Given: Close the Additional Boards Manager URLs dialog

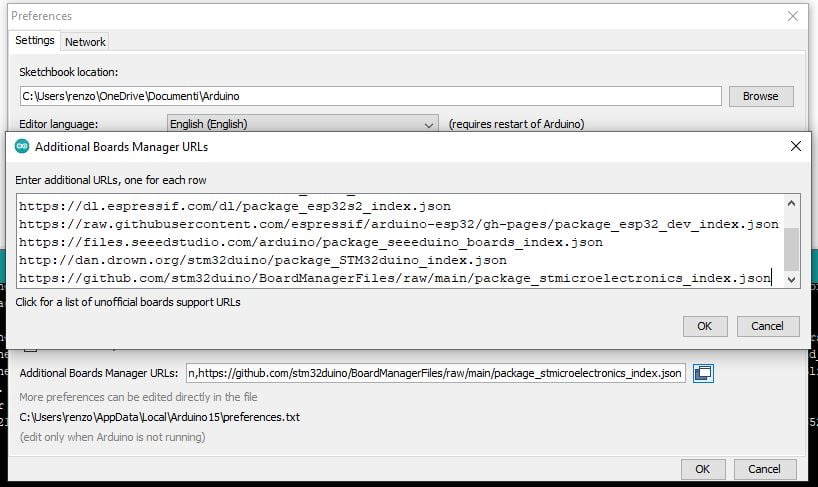Looking at the screenshot, I should 796,146.
